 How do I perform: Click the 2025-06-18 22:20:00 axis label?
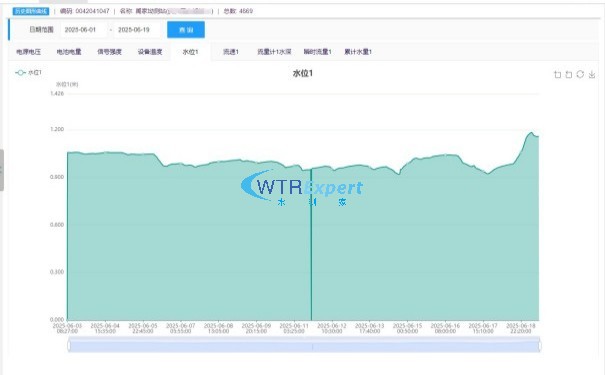click(x=521, y=328)
